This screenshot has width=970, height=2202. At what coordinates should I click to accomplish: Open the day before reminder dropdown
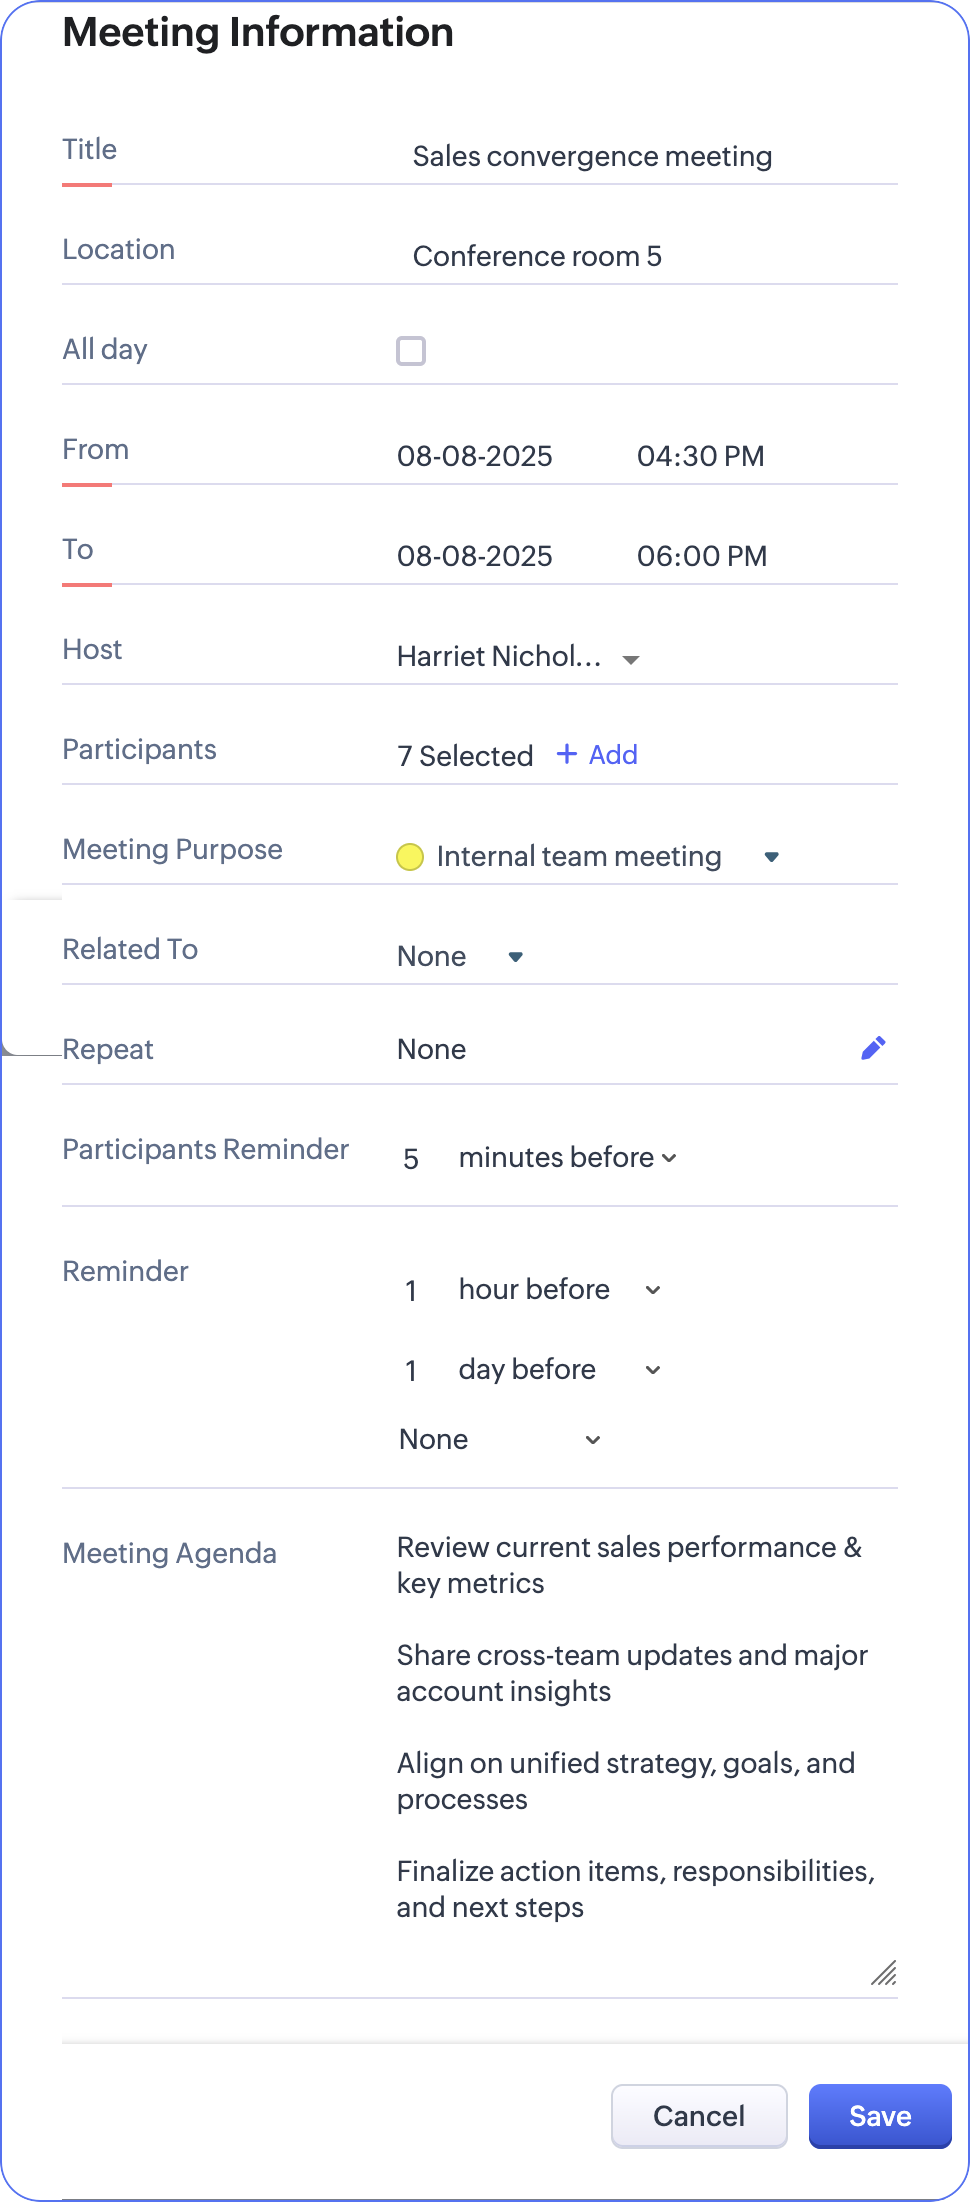(653, 1370)
